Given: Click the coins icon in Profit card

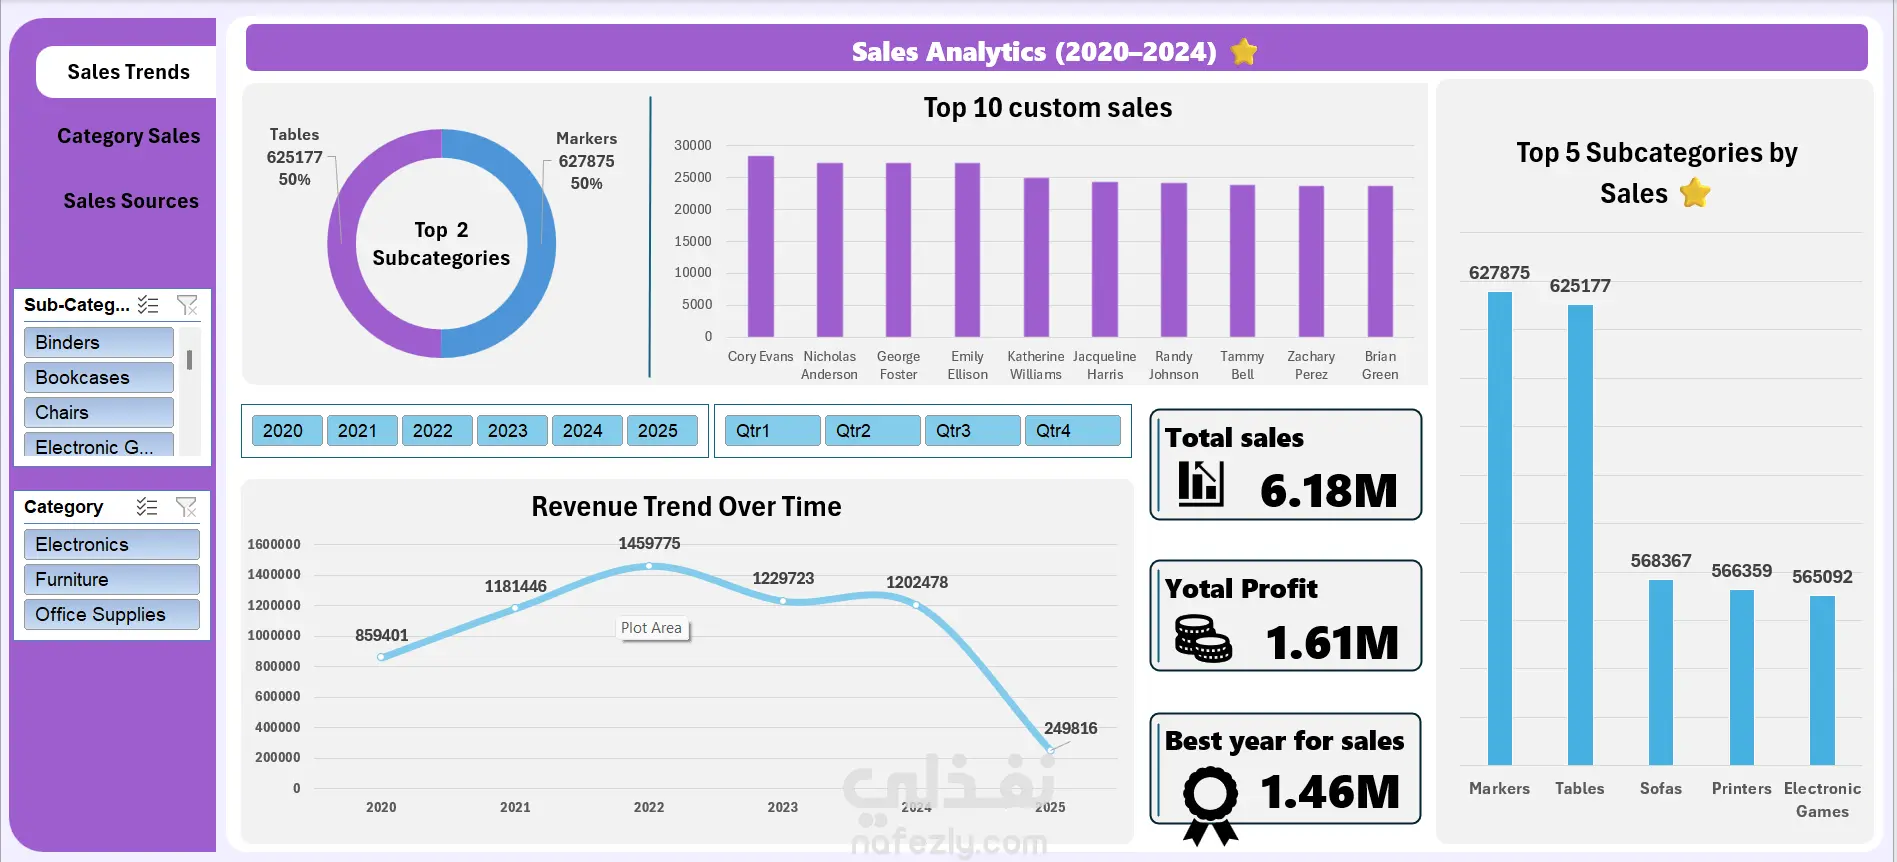Looking at the screenshot, I should click(x=1203, y=638).
